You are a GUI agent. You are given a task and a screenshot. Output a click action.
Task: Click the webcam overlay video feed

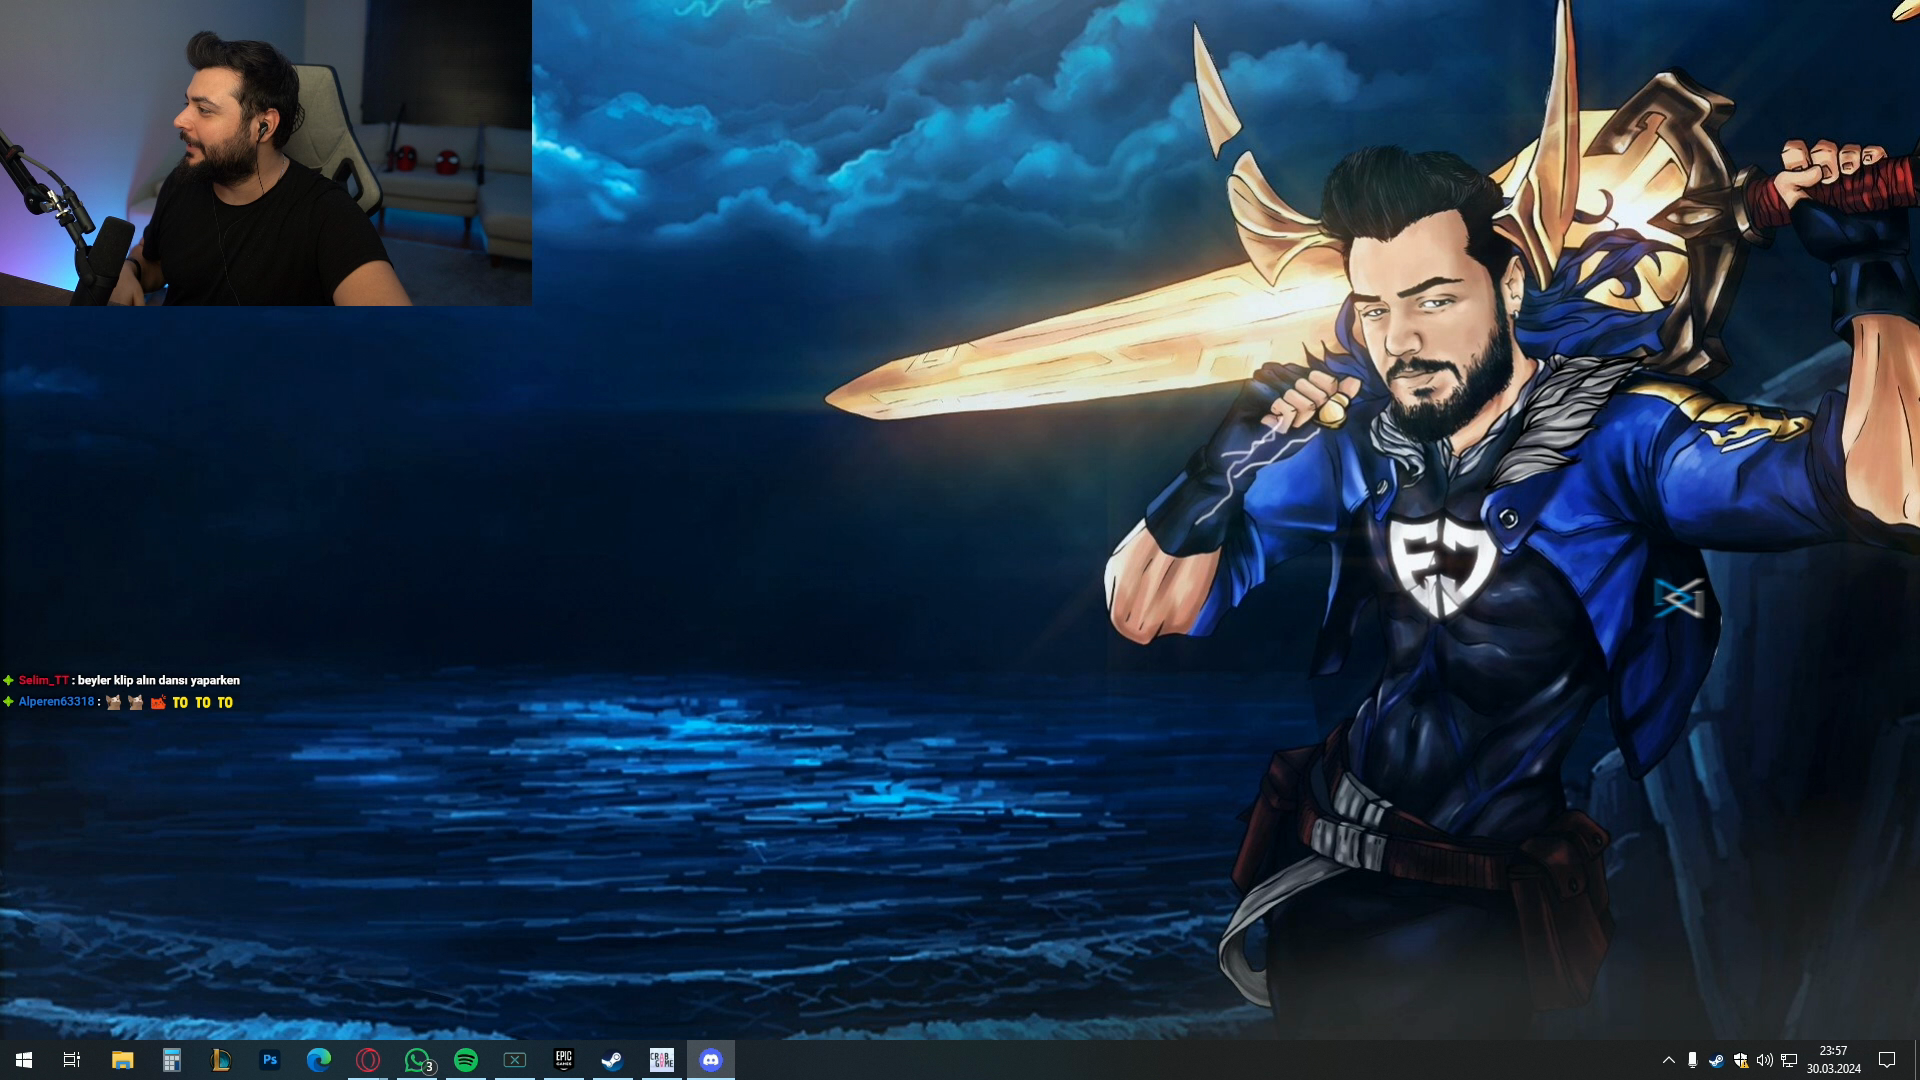pyautogui.click(x=266, y=153)
